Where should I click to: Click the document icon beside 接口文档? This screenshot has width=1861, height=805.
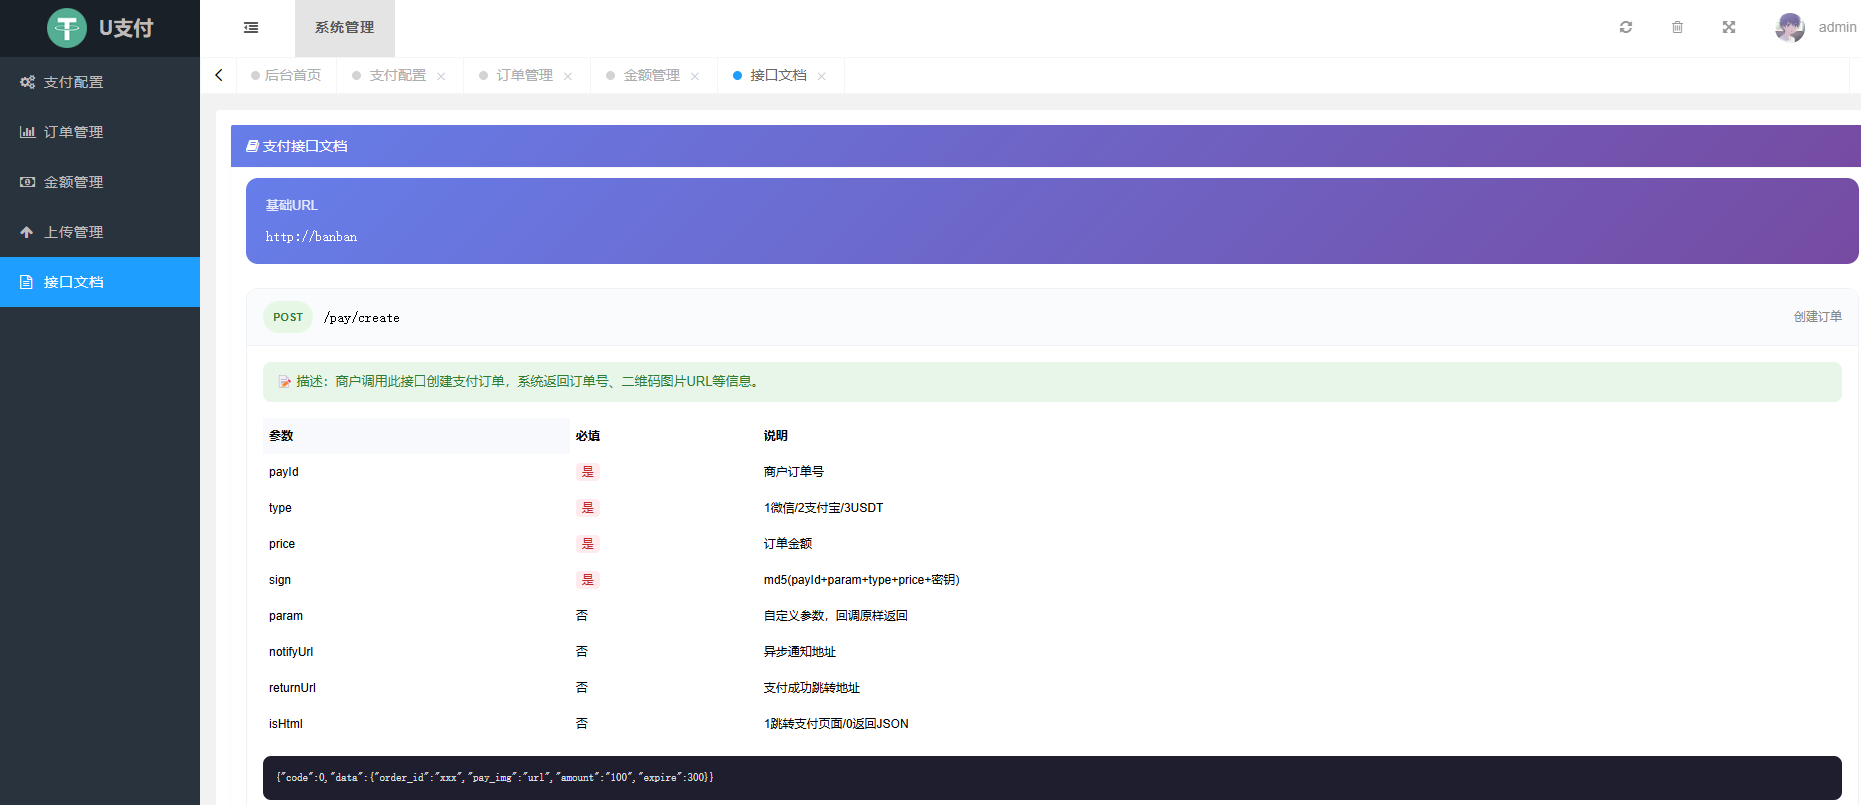[x=27, y=282]
